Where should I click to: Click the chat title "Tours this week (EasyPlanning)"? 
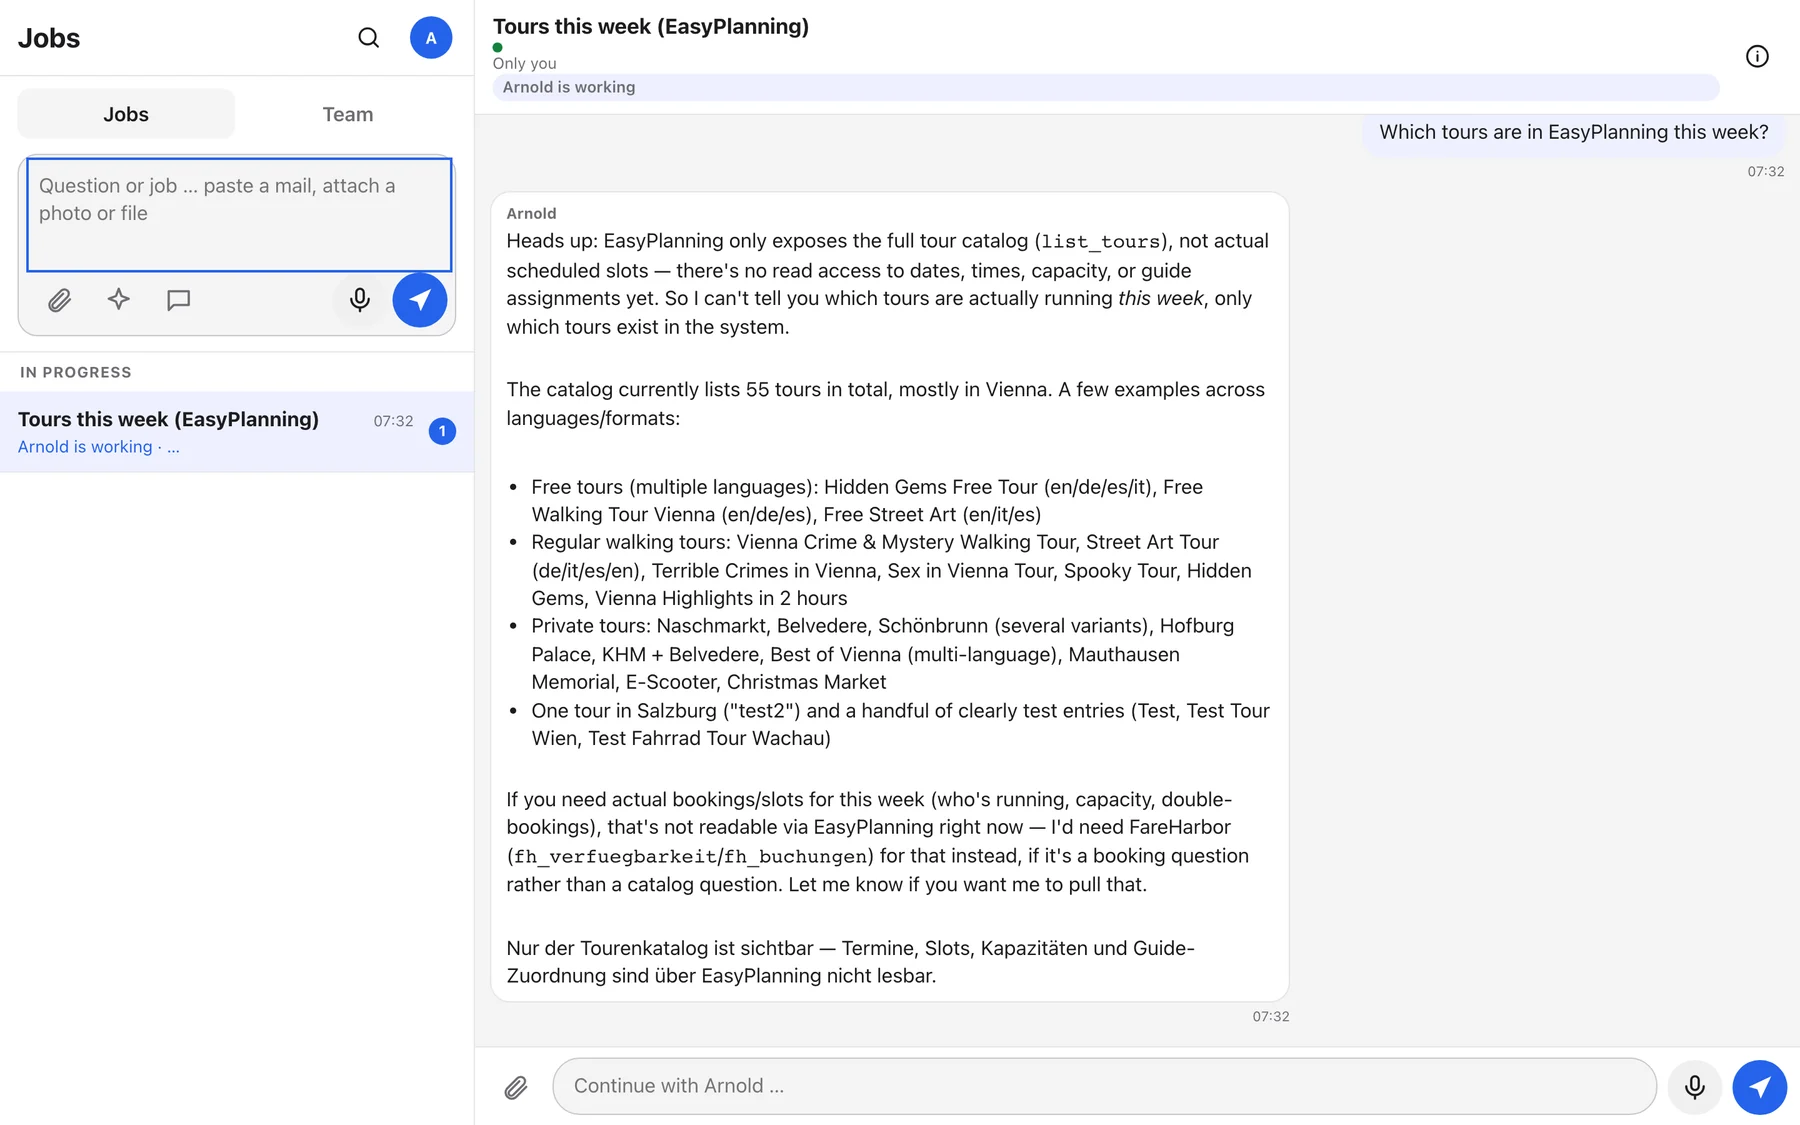(x=651, y=27)
